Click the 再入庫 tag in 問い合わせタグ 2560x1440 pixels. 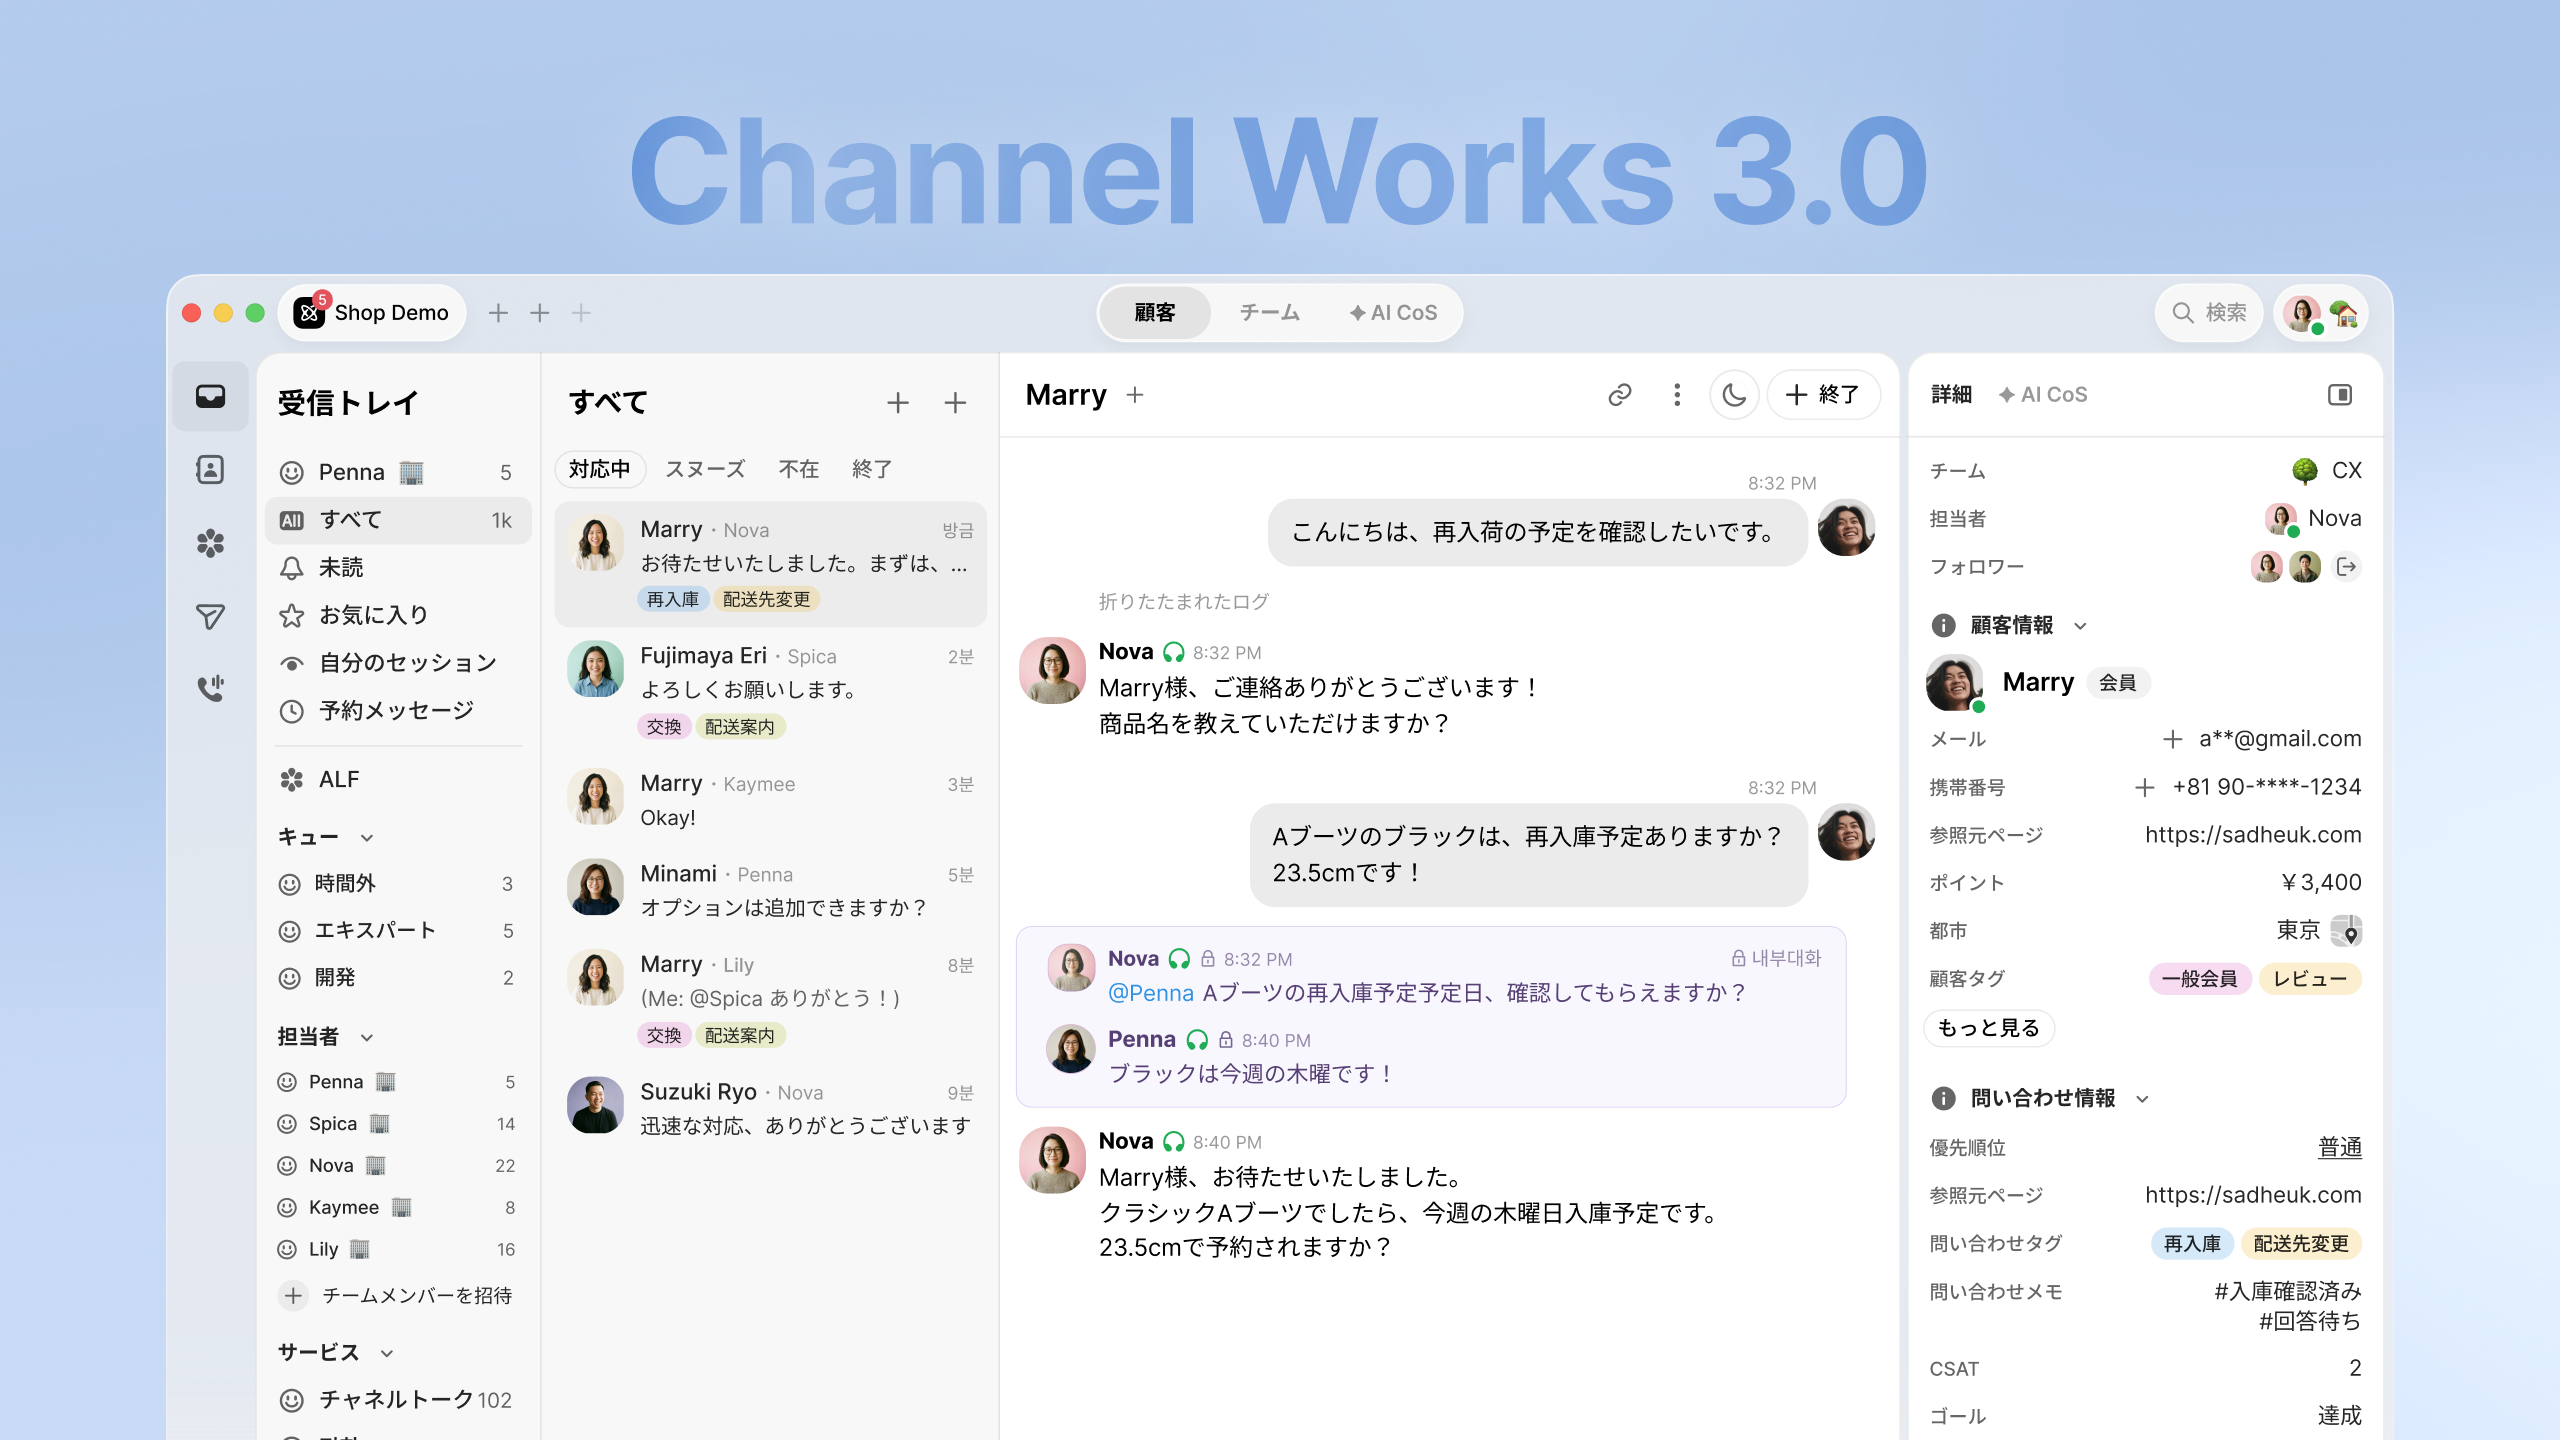click(2192, 1244)
